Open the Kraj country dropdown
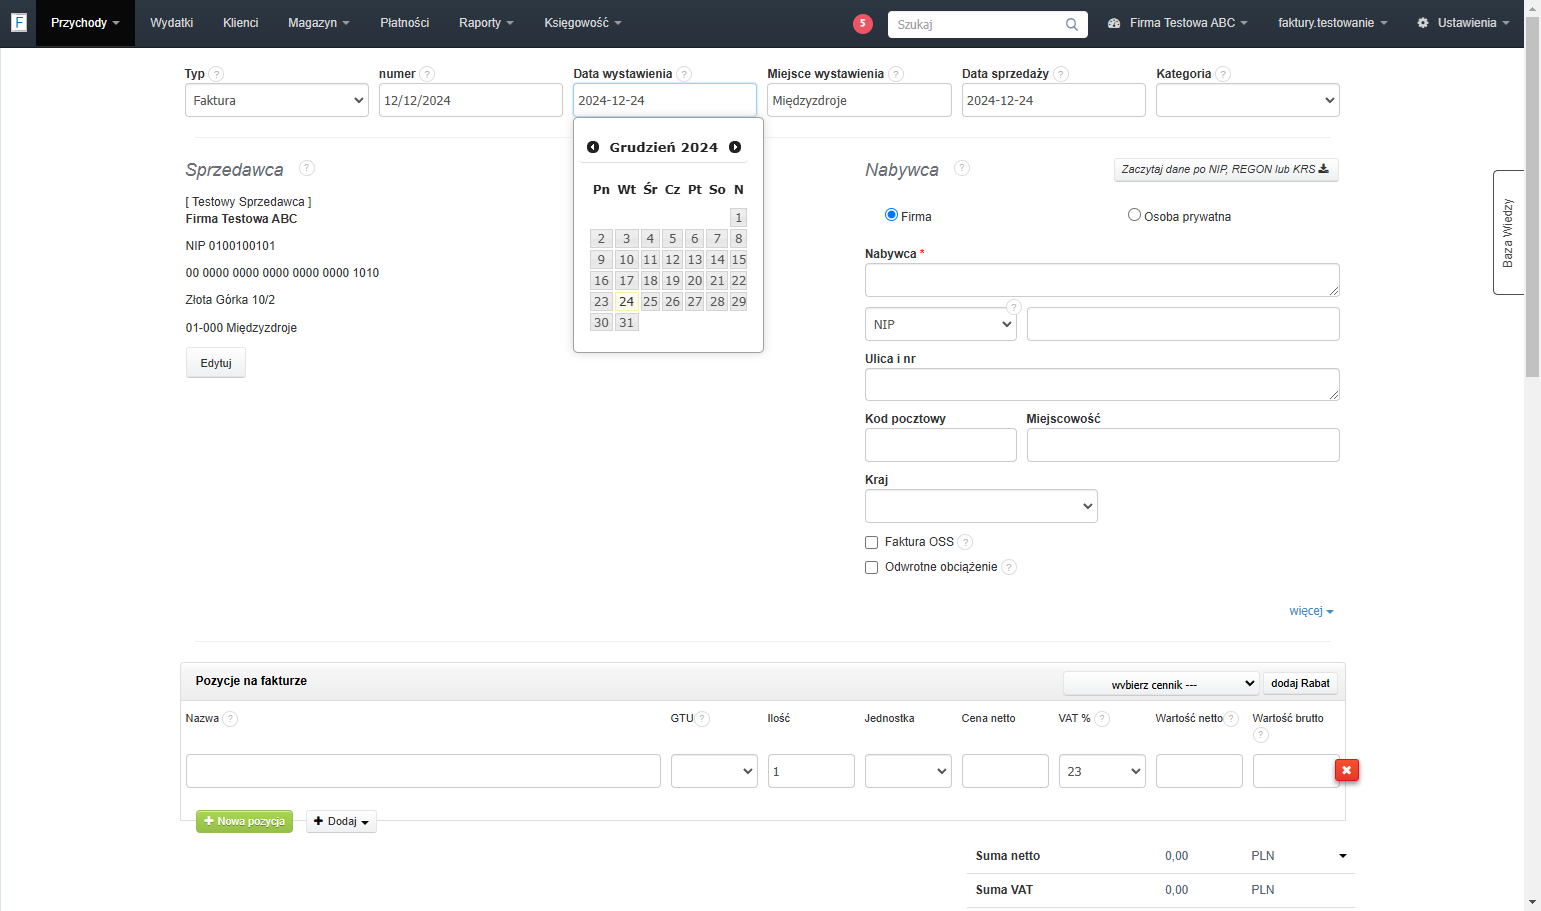Viewport: 1541px width, 911px height. coord(981,506)
